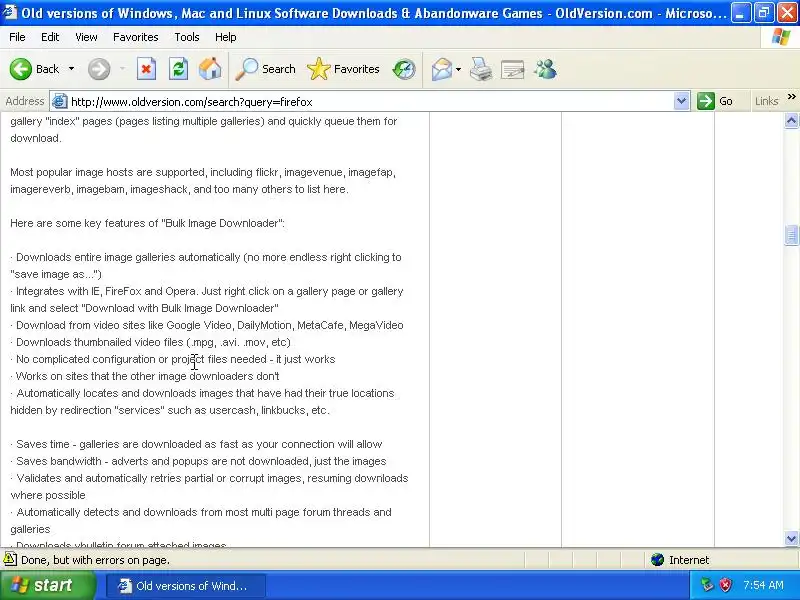Click the Links toolbar label

766,101
